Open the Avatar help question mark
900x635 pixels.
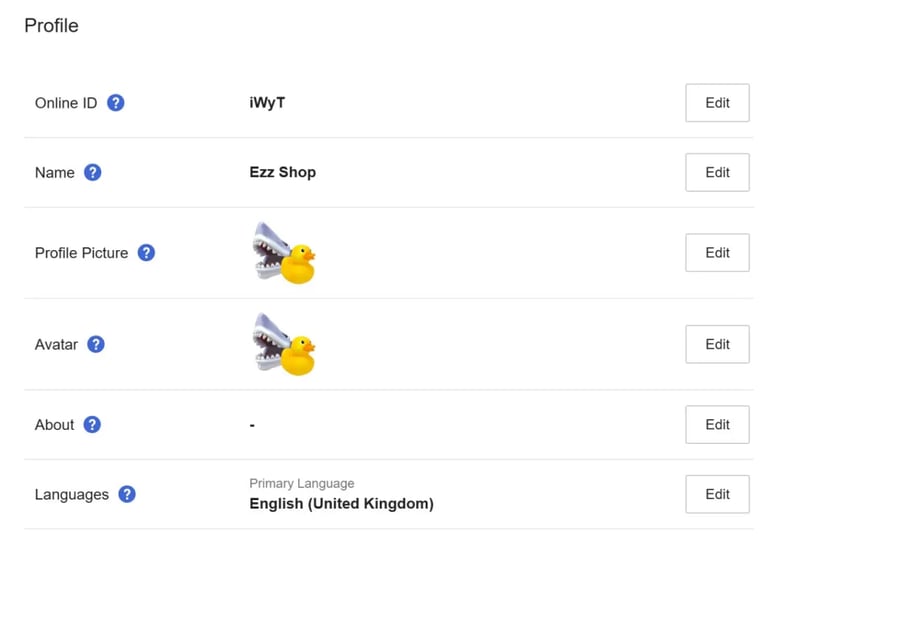96,344
